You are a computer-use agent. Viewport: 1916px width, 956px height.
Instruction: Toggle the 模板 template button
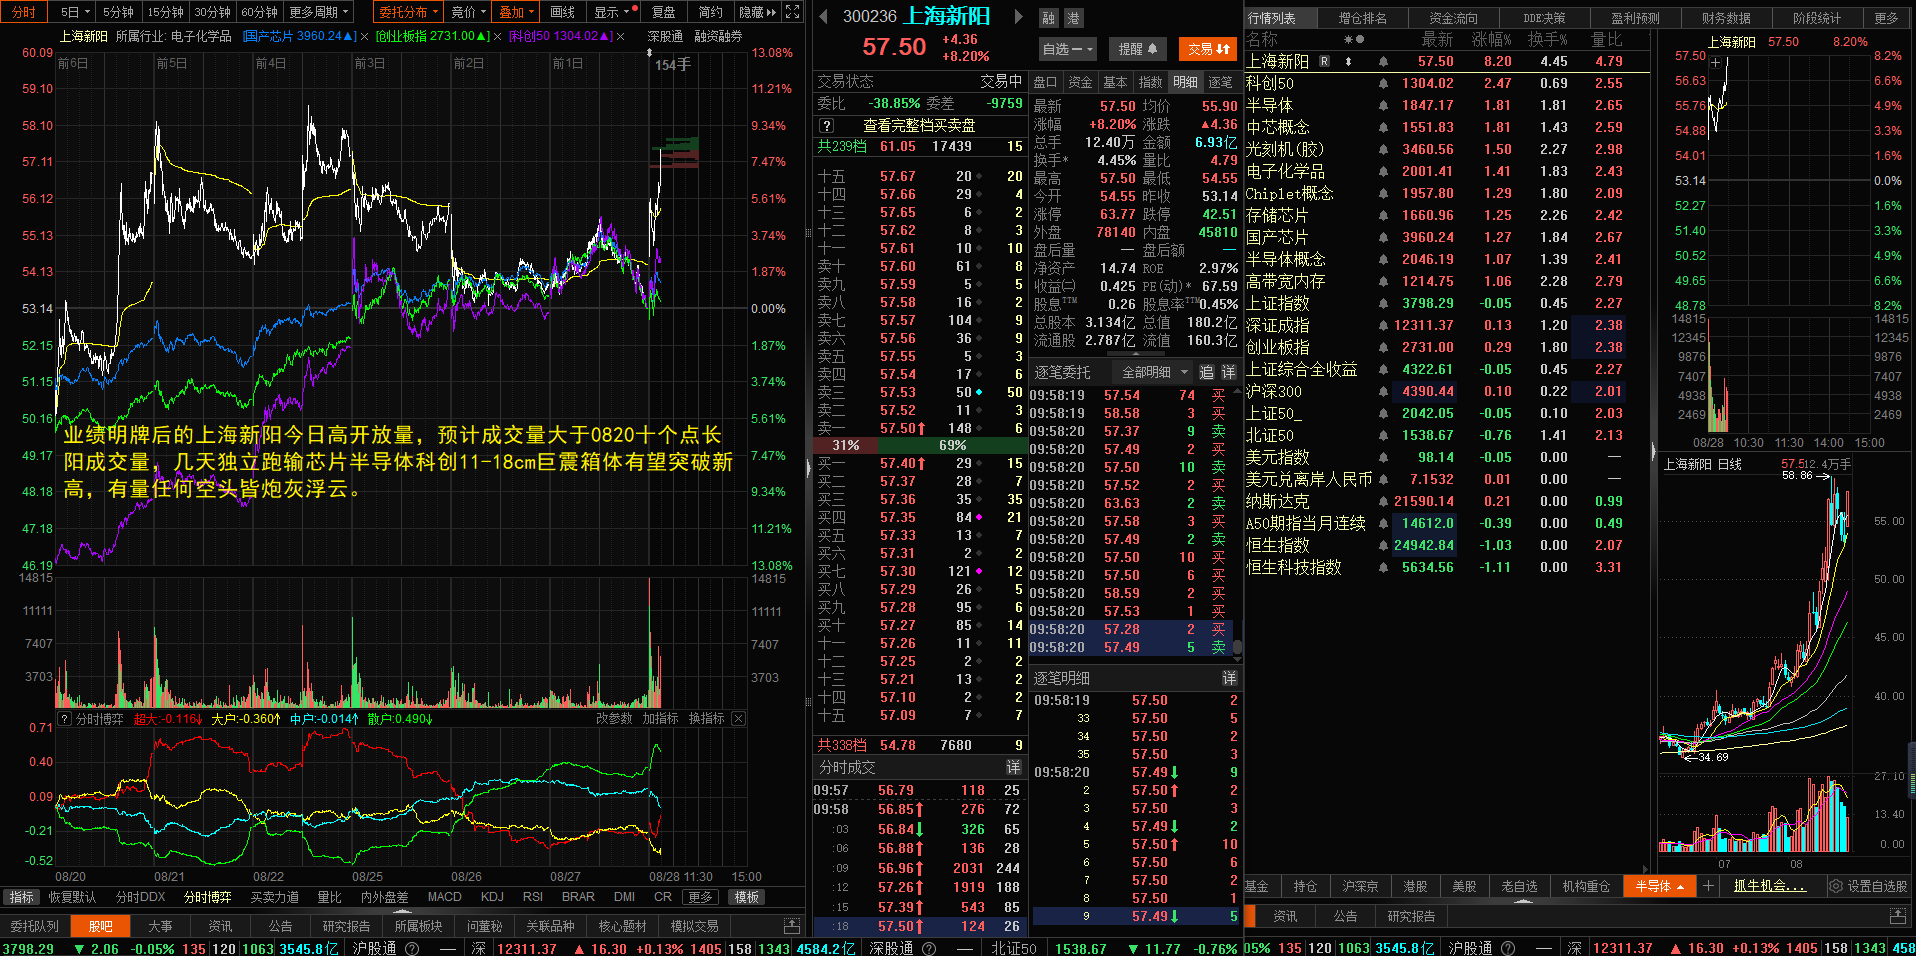point(746,897)
